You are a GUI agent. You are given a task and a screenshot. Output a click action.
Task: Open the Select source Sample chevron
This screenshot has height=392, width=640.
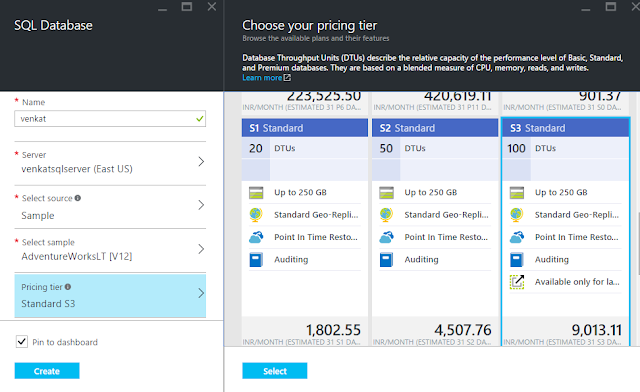pos(201,205)
